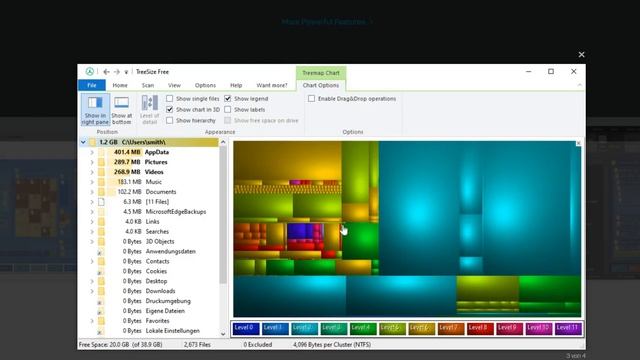This screenshot has width=640, height=360.
Task: Click the Anwendungsdaten shortcut folder icon
Action: [x=101, y=251]
